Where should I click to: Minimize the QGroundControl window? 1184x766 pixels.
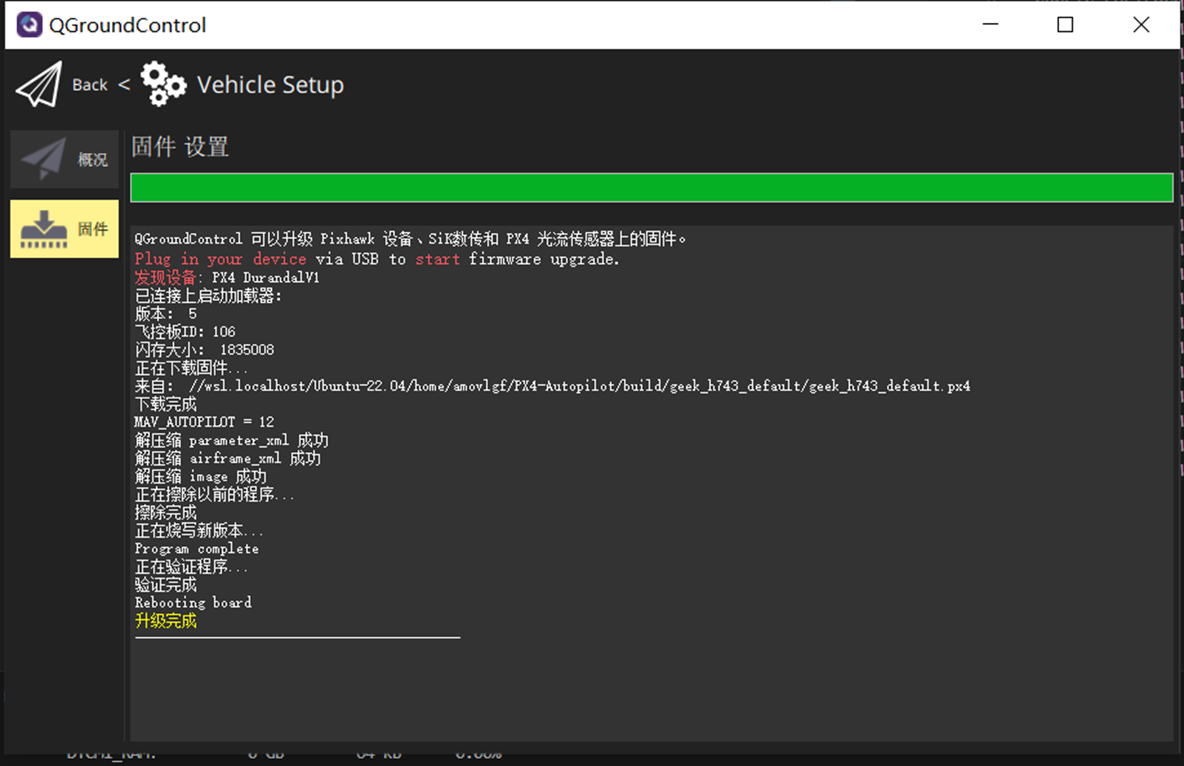(x=991, y=24)
